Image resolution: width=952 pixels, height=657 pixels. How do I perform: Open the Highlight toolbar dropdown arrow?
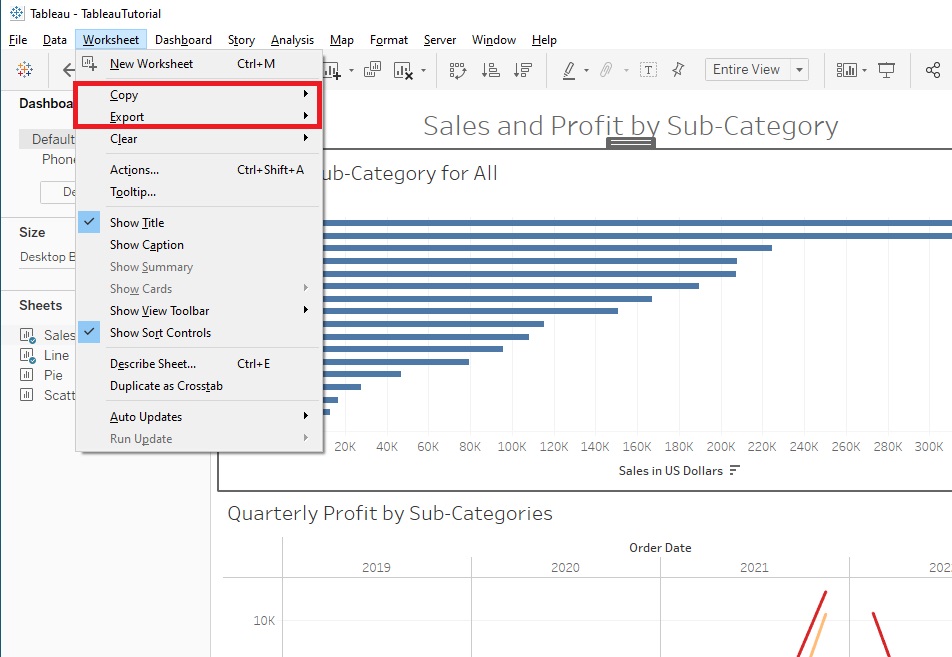click(x=586, y=70)
